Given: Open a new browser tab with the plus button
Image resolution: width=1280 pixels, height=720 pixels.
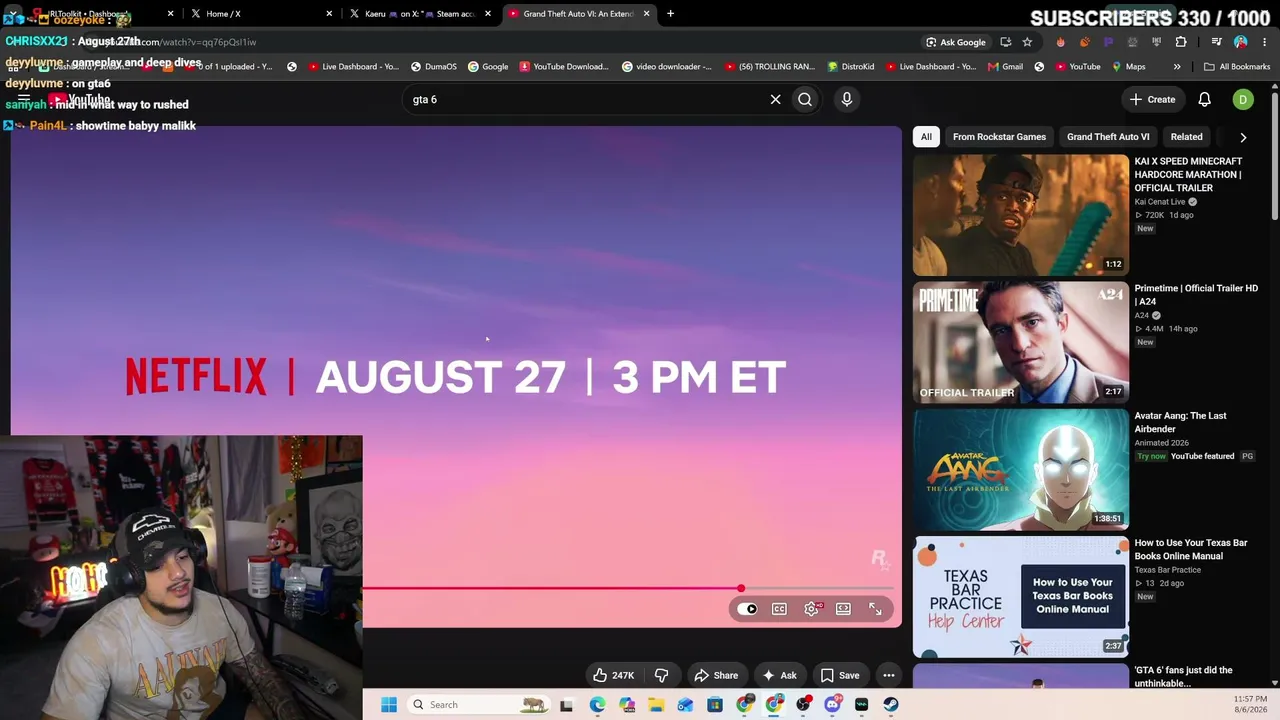Looking at the screenshot, I should (670, 14).
